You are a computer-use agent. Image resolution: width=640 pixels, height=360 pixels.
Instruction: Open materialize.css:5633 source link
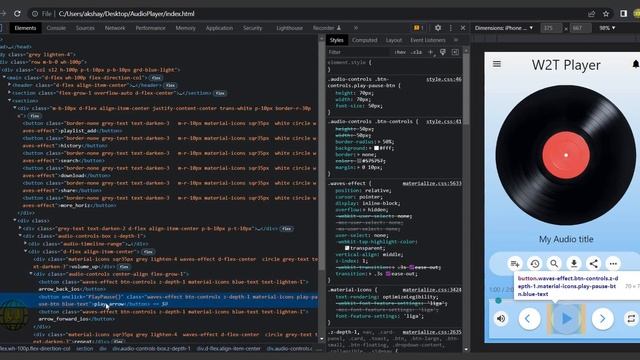tap(432, 184)
